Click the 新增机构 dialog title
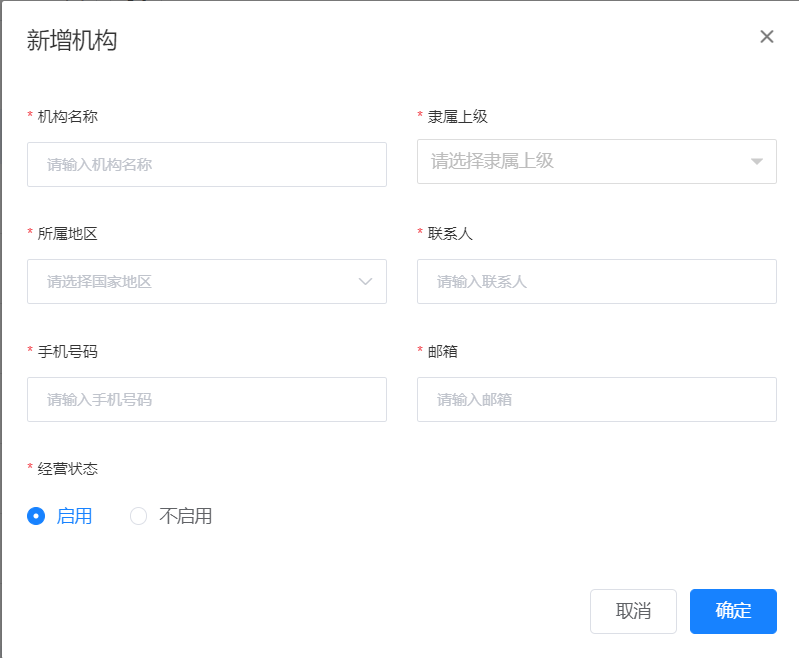This screenshot has height=658, width=799. click(72, 40)
